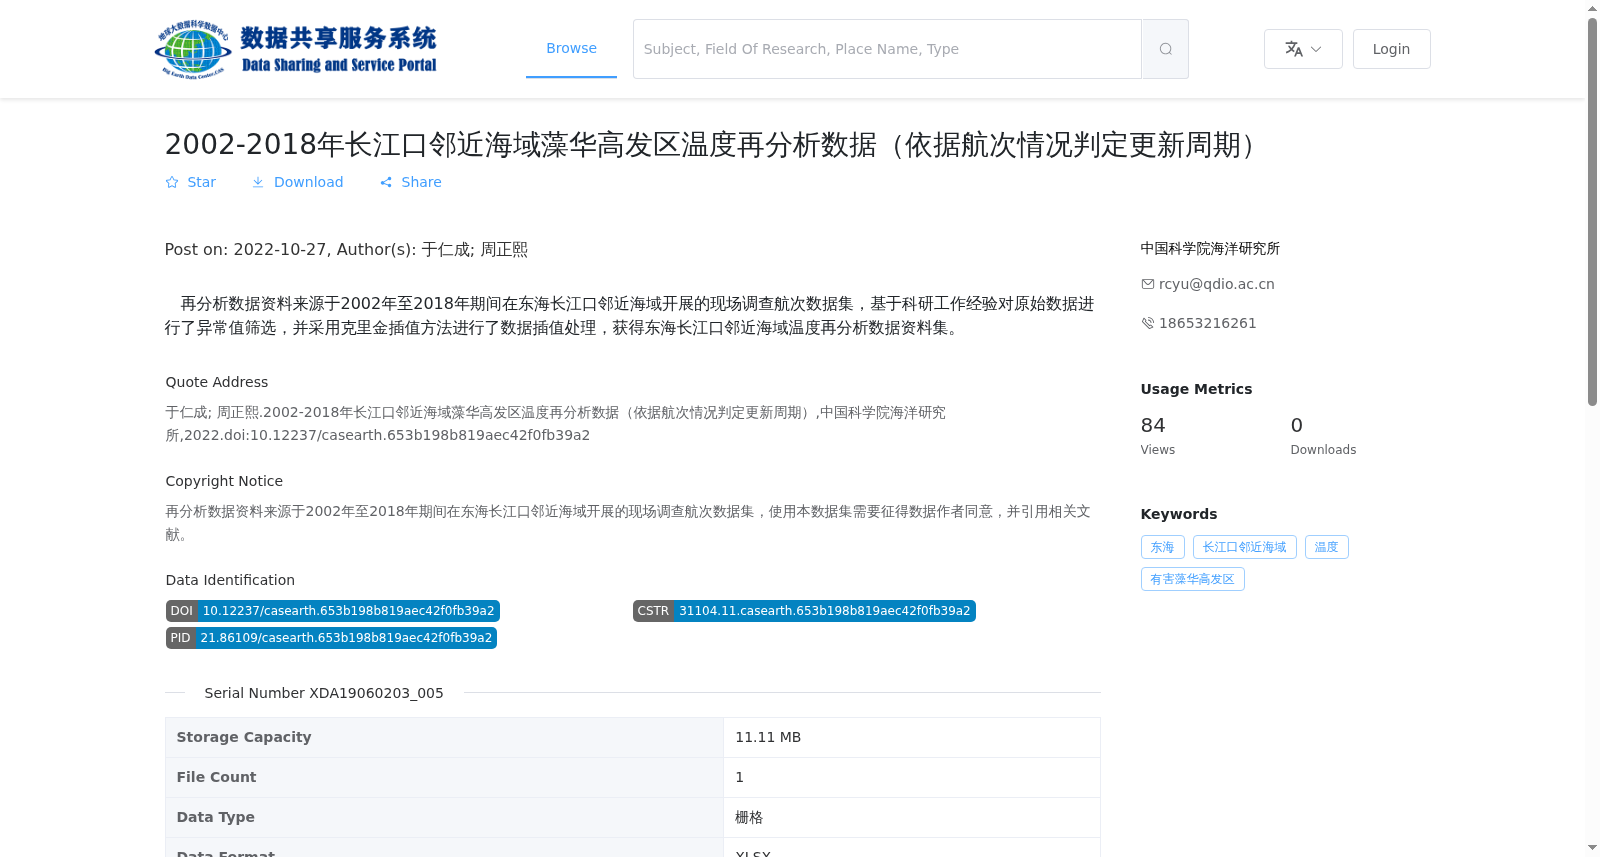The width and height of the screenshot is (1600, 857).
Task: Select the 温度 keyword tag
Action: coord(1327,547)
